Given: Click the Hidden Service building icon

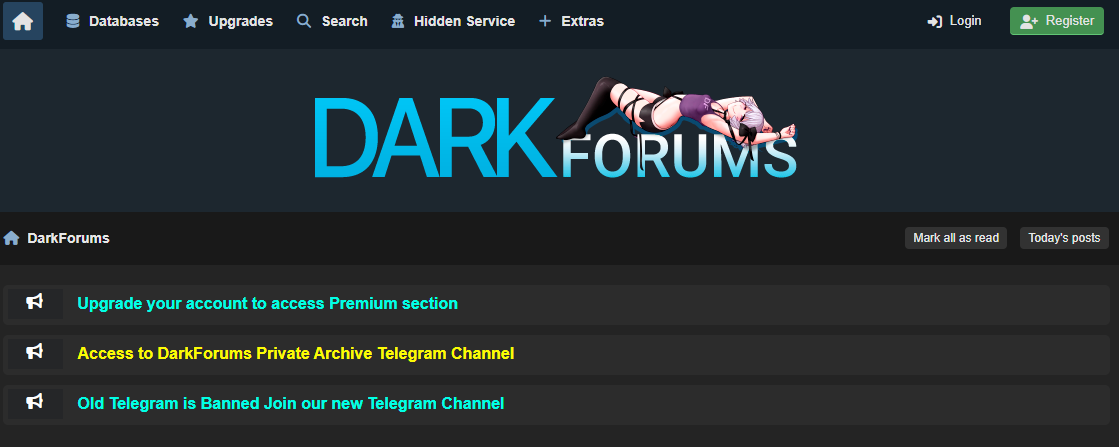Looking at the screenshot, I should point(398,21).
